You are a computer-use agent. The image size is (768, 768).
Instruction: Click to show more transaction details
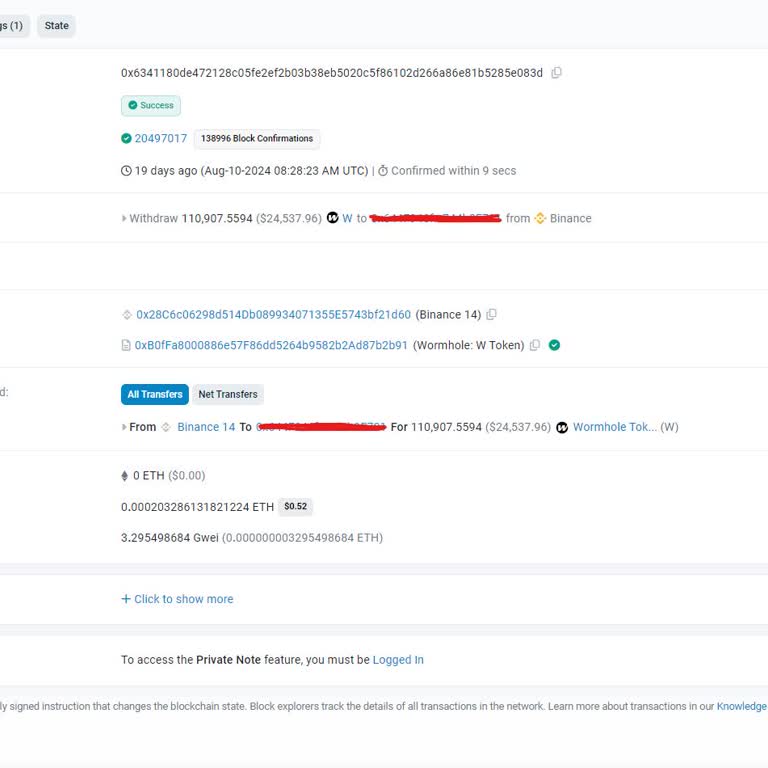177,599
